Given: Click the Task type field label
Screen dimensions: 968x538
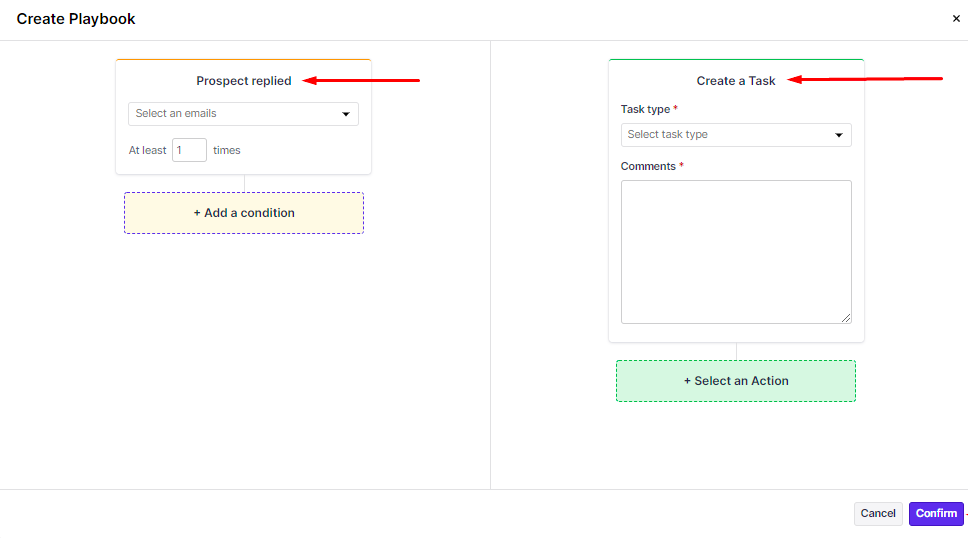Looking at the screenshot, I should pos(645,109).
